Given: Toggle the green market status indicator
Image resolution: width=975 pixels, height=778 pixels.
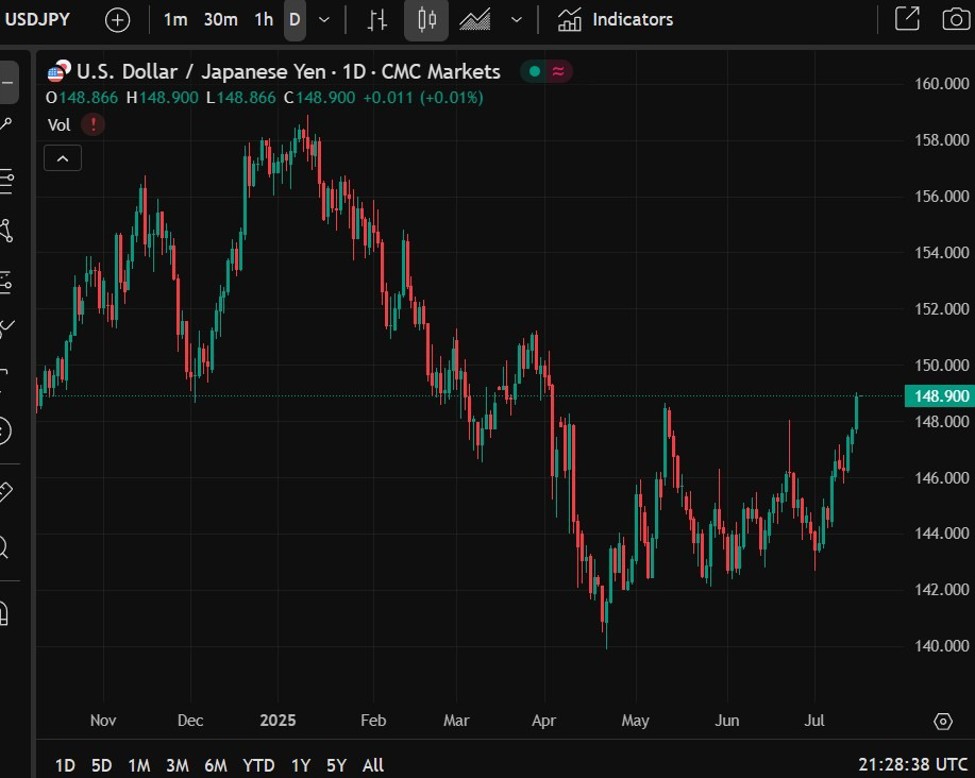Looking at the screenshot, I should [534, 72].
